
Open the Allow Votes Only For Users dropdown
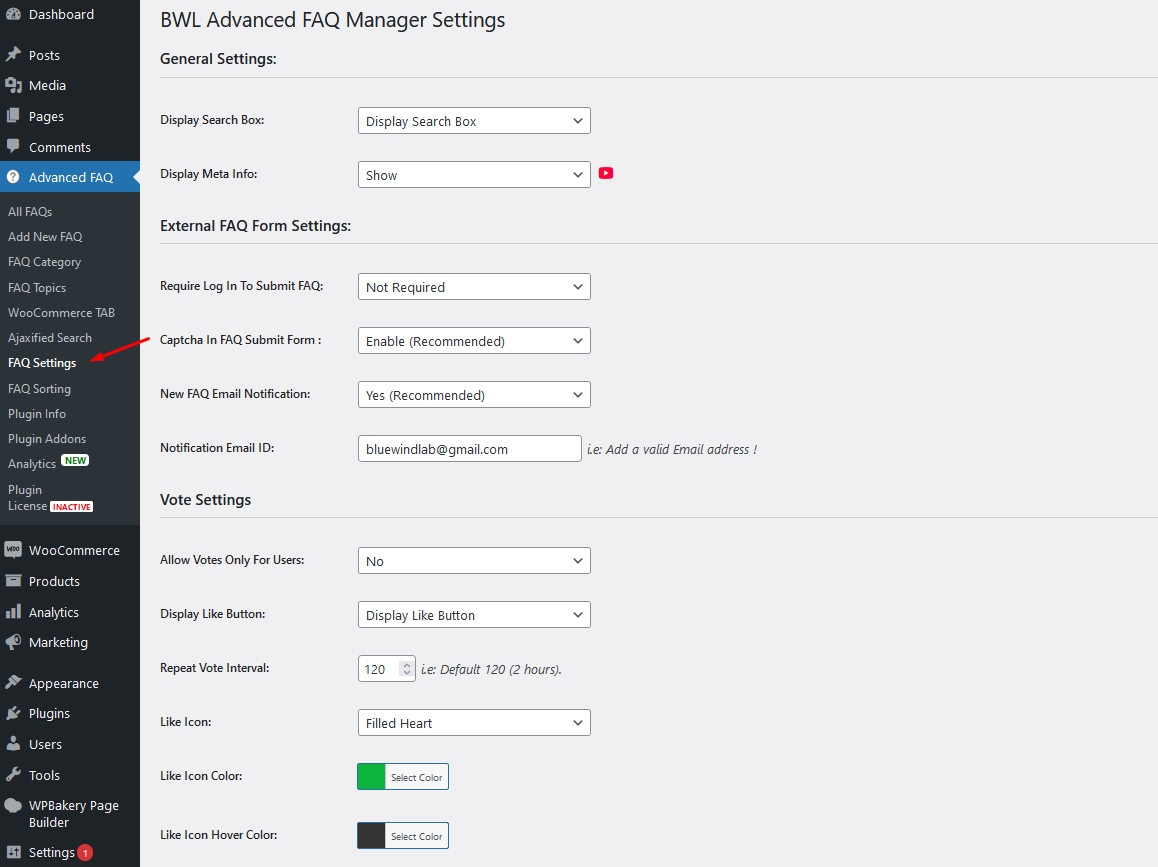click(473, 560)
